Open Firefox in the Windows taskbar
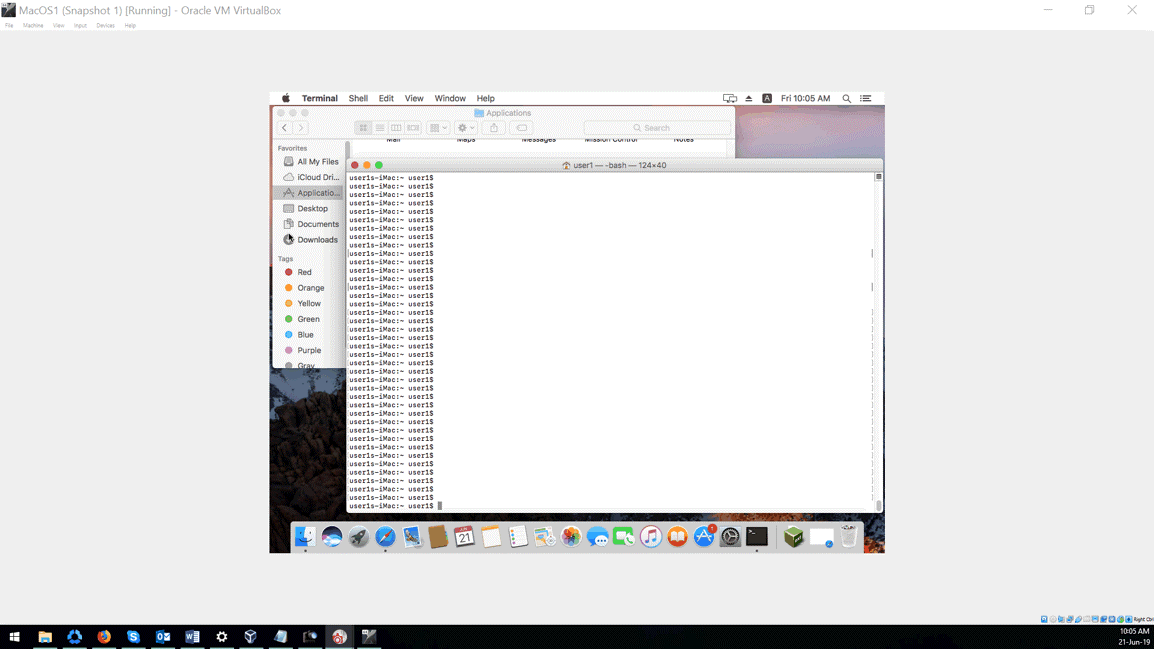Image resolution: width=1154 pixels, height=649 pixels. click(104, 636)
